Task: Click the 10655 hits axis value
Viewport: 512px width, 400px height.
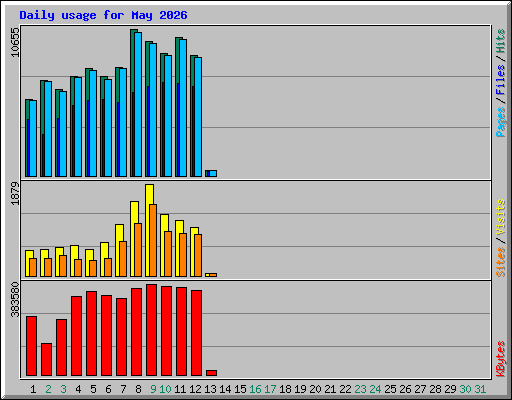Action: [15, 42]
